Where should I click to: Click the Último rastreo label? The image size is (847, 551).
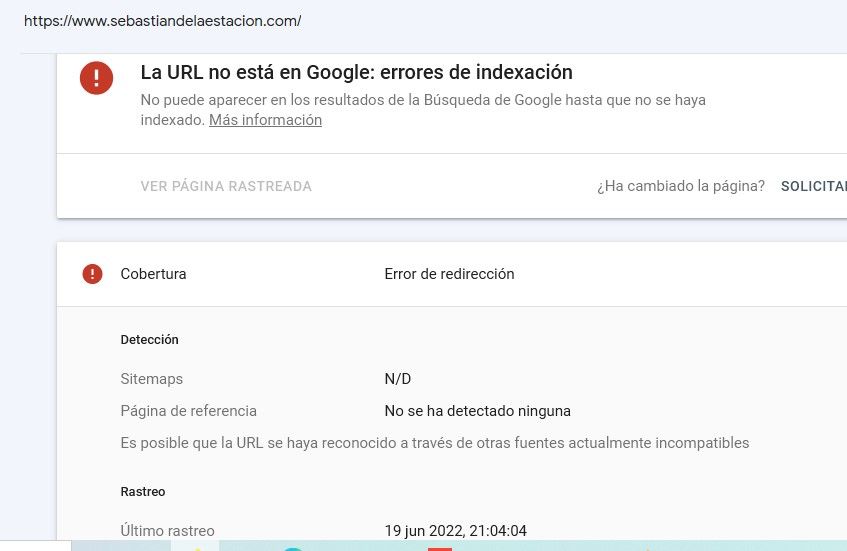click(167, 531)
